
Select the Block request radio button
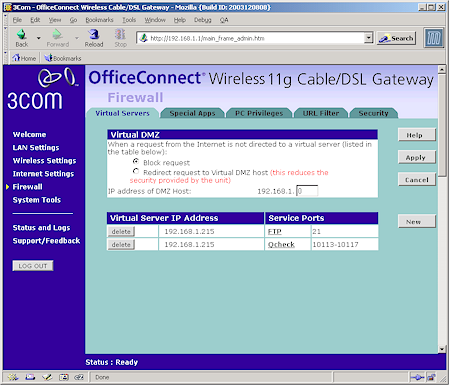point(136,162)
